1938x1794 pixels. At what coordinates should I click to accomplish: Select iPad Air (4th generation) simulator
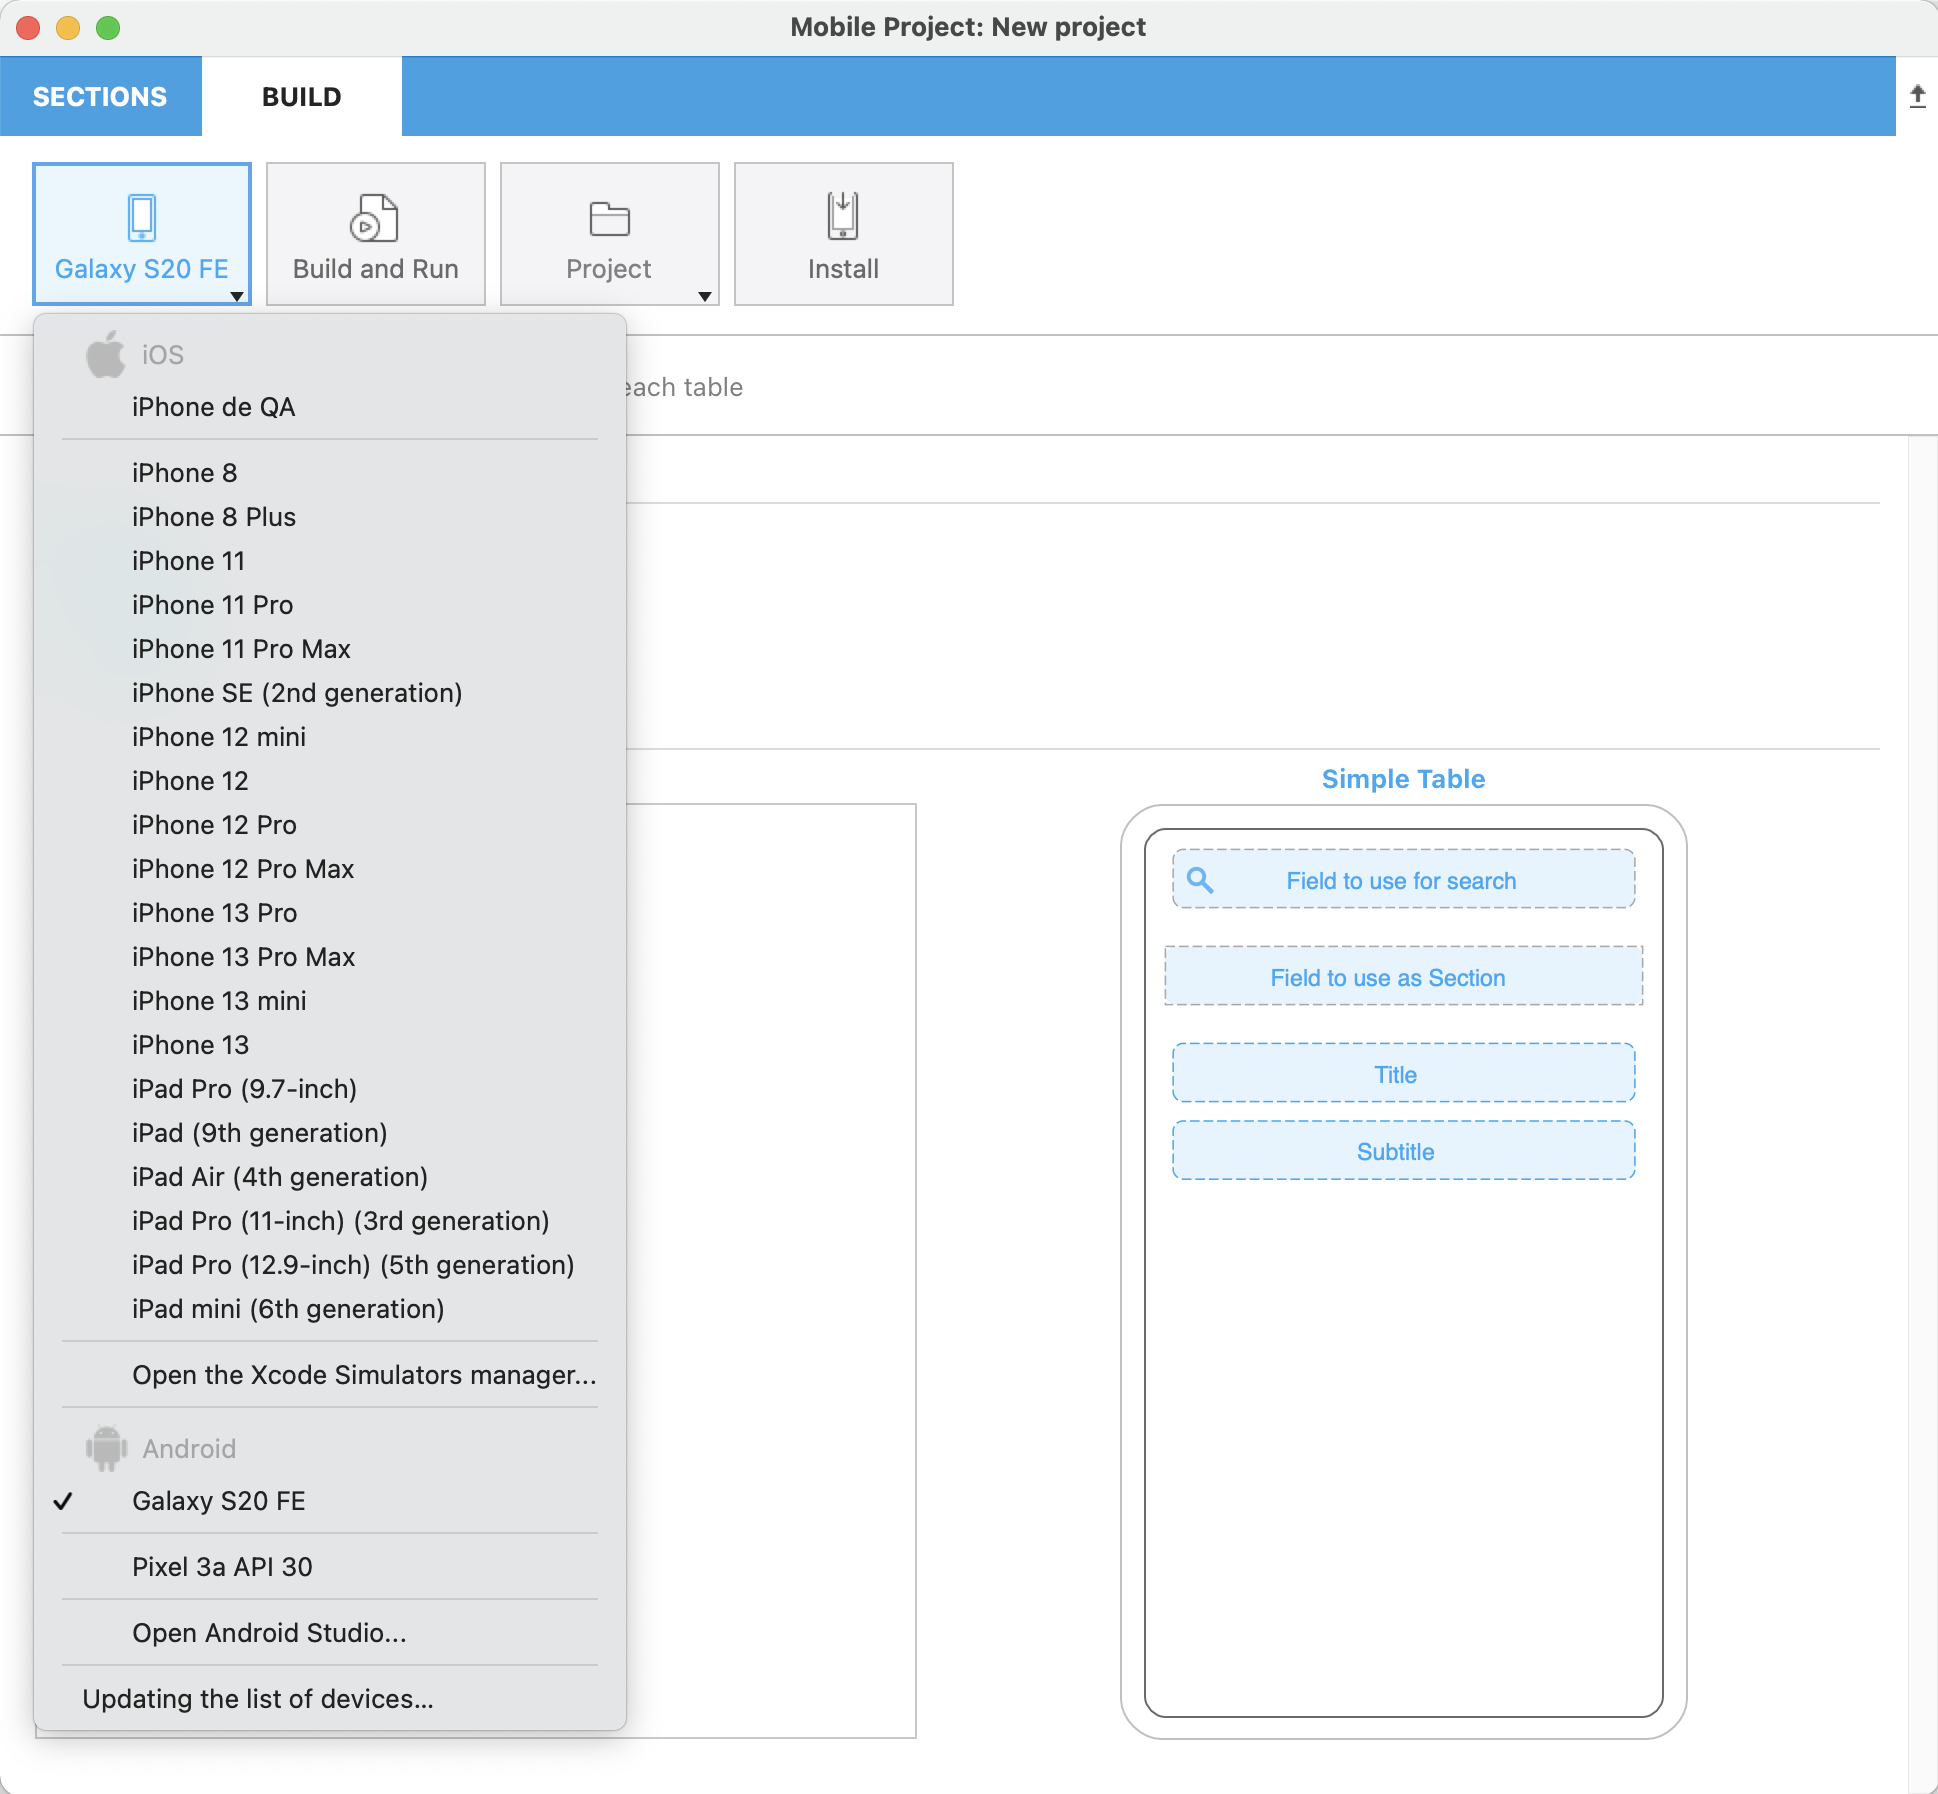330,1177
